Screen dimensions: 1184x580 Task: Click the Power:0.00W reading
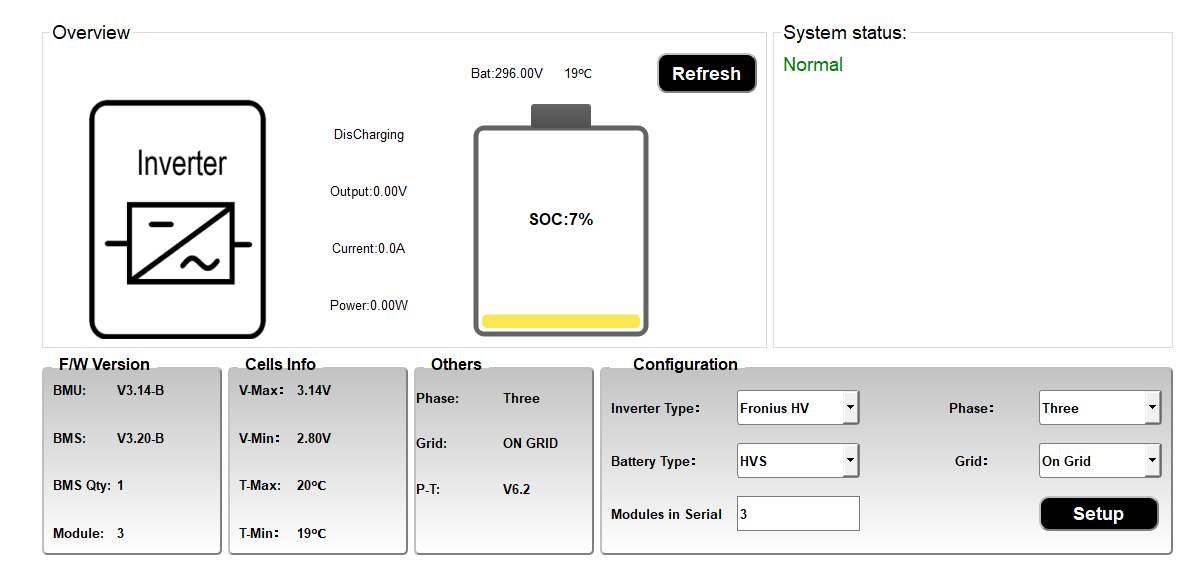pyautogui.click(x=369, y=306)
